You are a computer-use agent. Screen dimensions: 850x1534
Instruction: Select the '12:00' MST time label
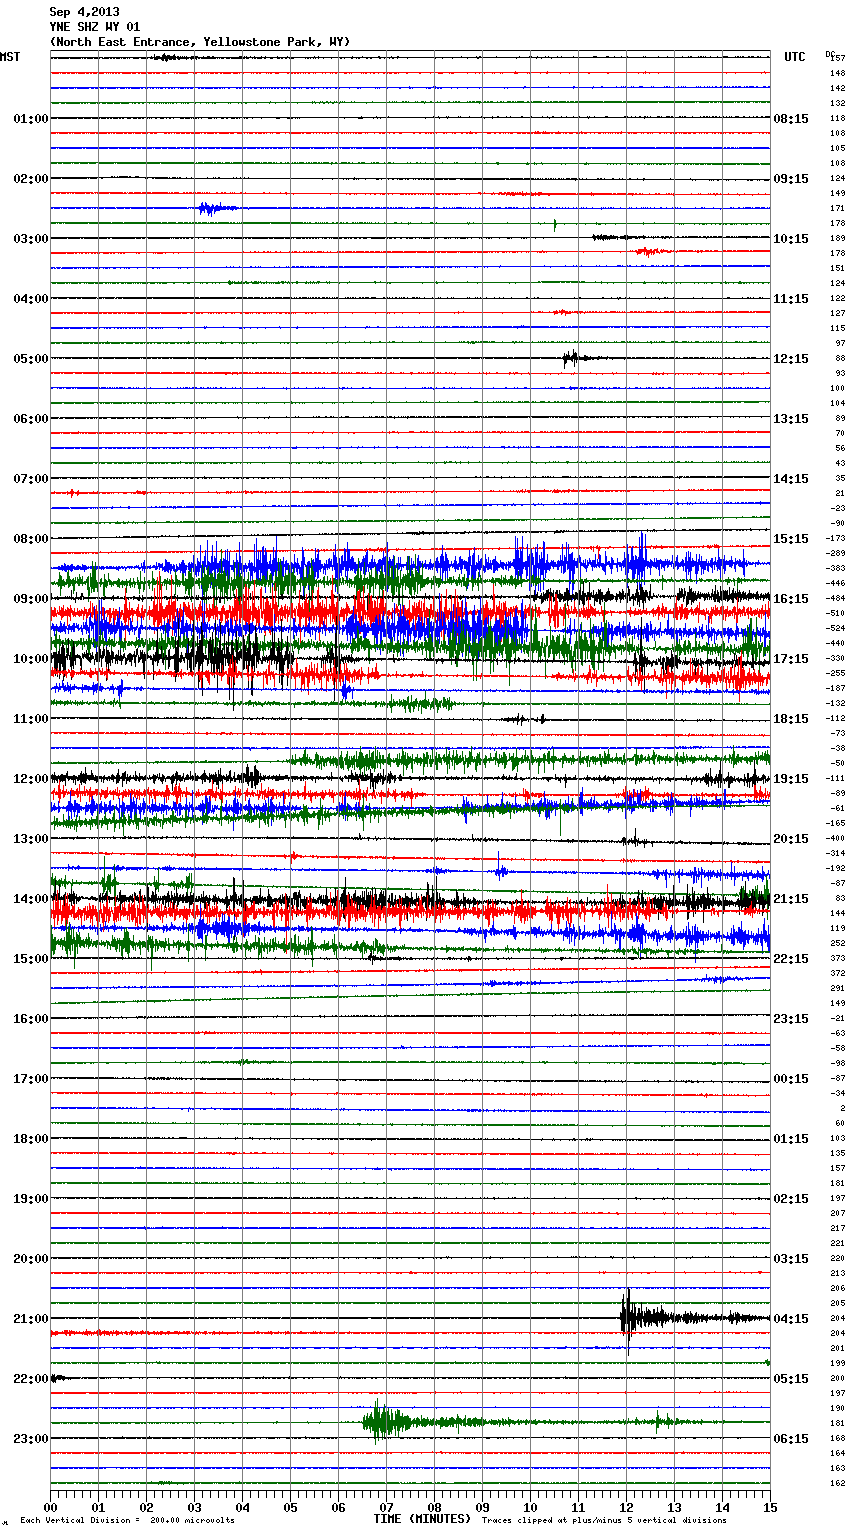pos(31,779)
